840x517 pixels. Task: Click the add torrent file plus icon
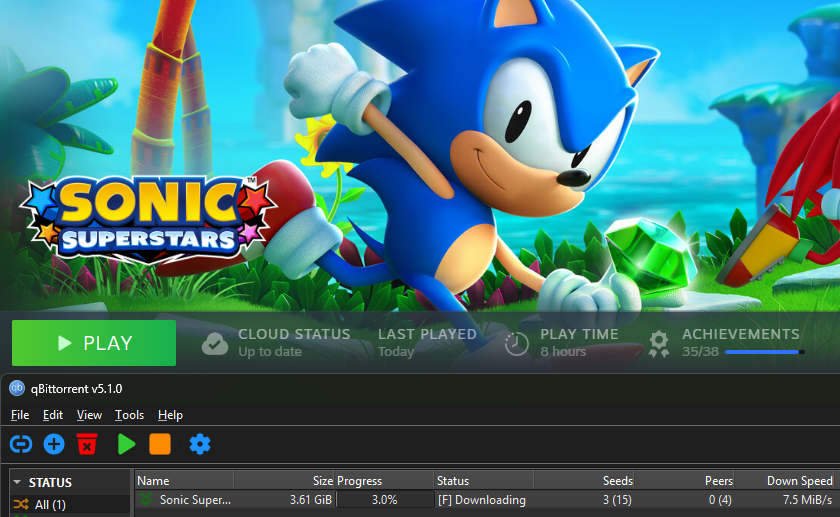click(x=54, y=444)
